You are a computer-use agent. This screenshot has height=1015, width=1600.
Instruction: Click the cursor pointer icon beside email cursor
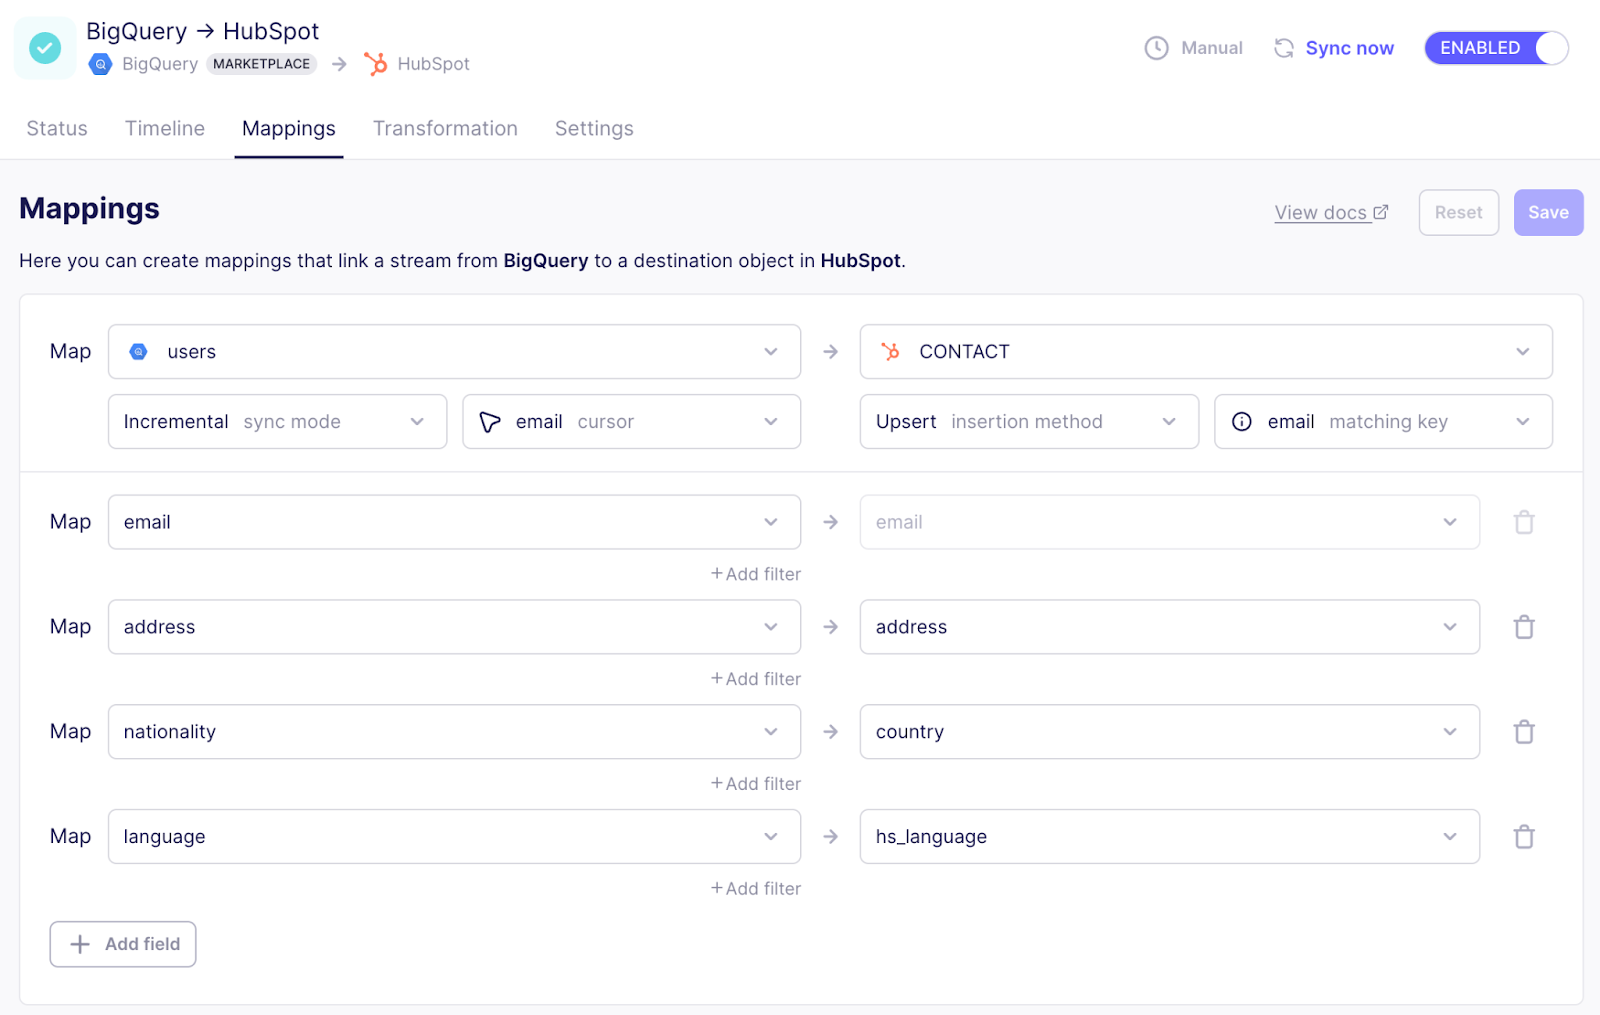coord(490,422)
